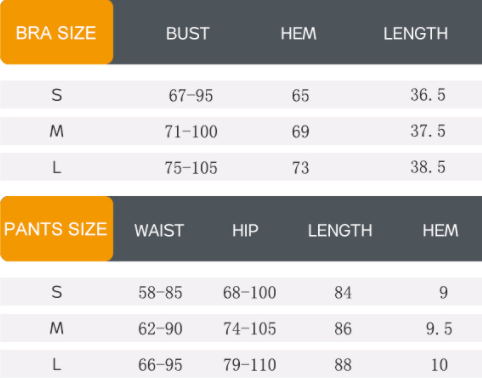Image resolution: width=482 pixels, height=378 pixels.
Task: Click pants hem value 9.5
Action: [439, 329]
